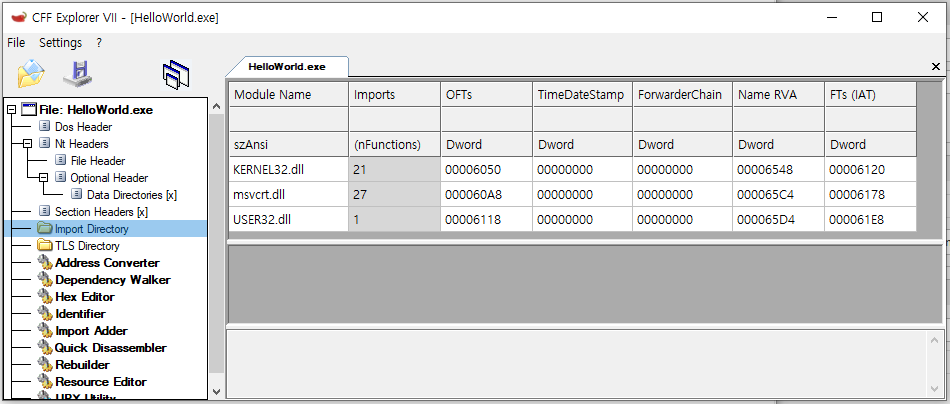
Task: Click the Hex Editor gear icon
Action: (45, 297)
